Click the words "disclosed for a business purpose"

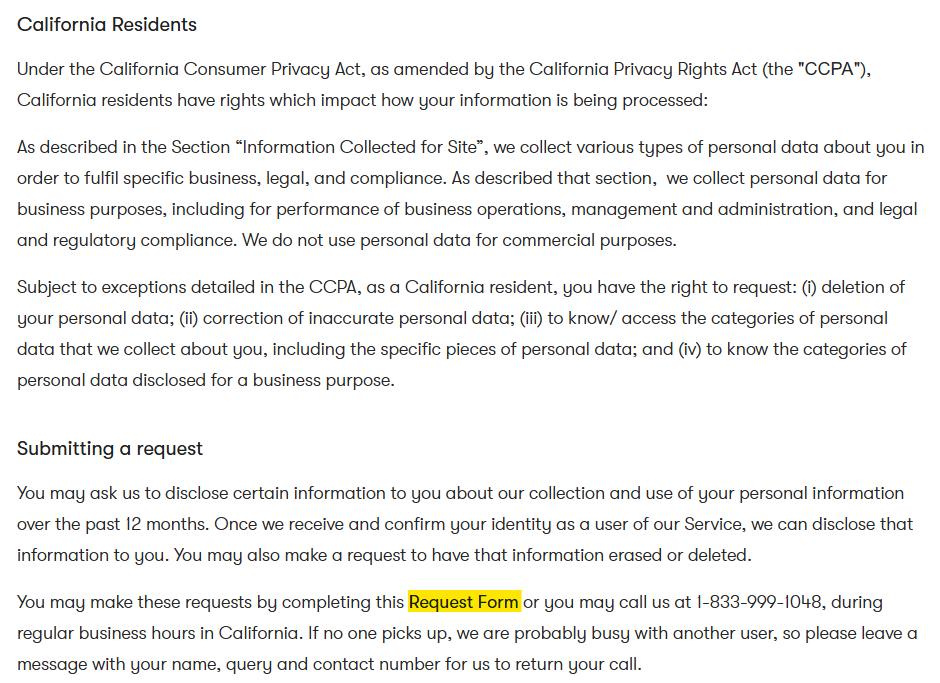[270, 381]
